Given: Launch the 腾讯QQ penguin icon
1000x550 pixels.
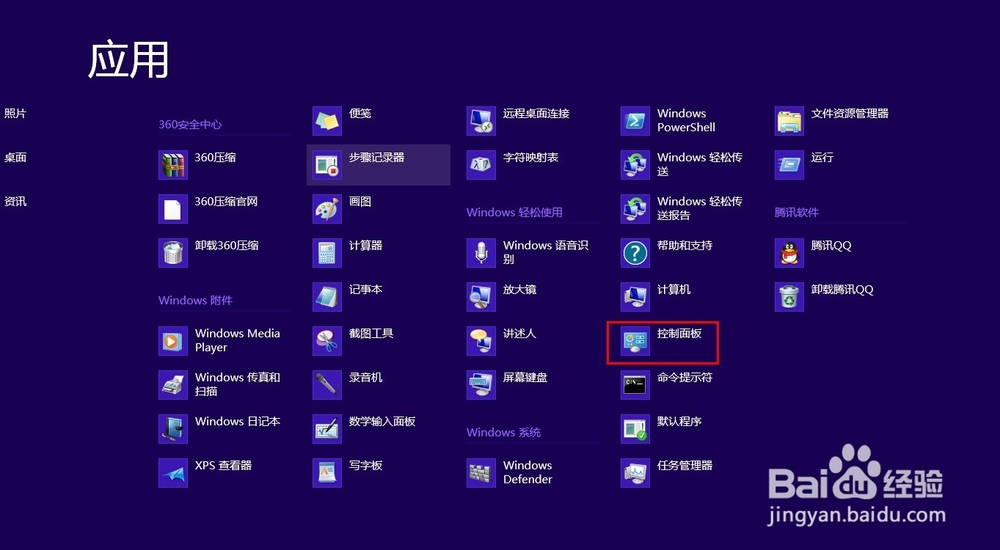Looking at the screenshot, I should pyautogui.click(x=790, y=253).
